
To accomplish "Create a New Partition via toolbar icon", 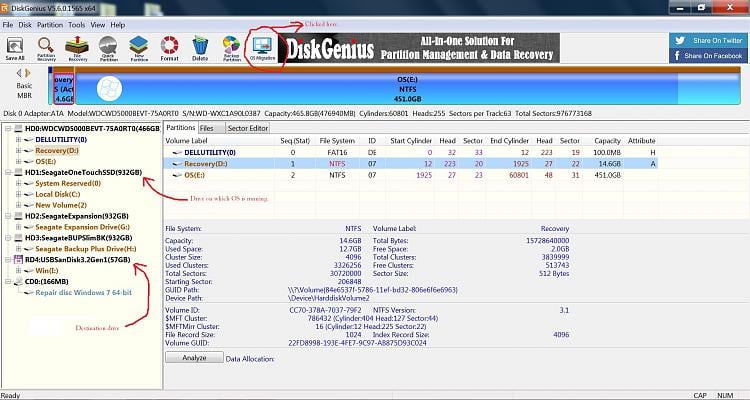I will [x=139, y=49].
